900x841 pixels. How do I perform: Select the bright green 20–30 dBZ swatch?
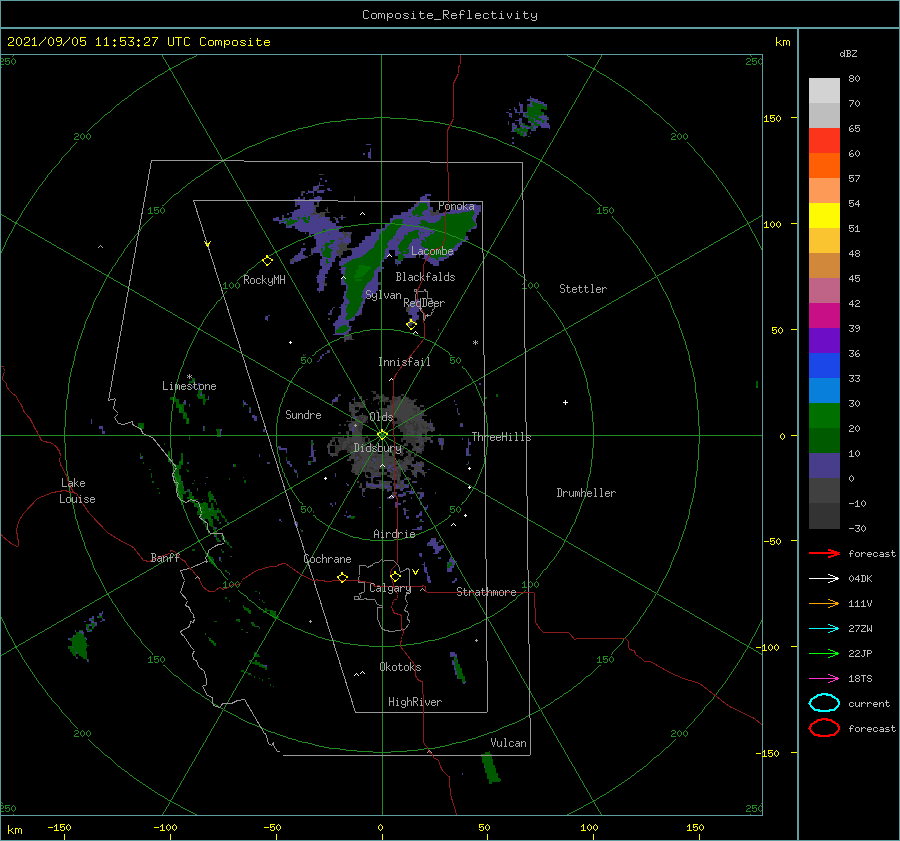(824, 415)
